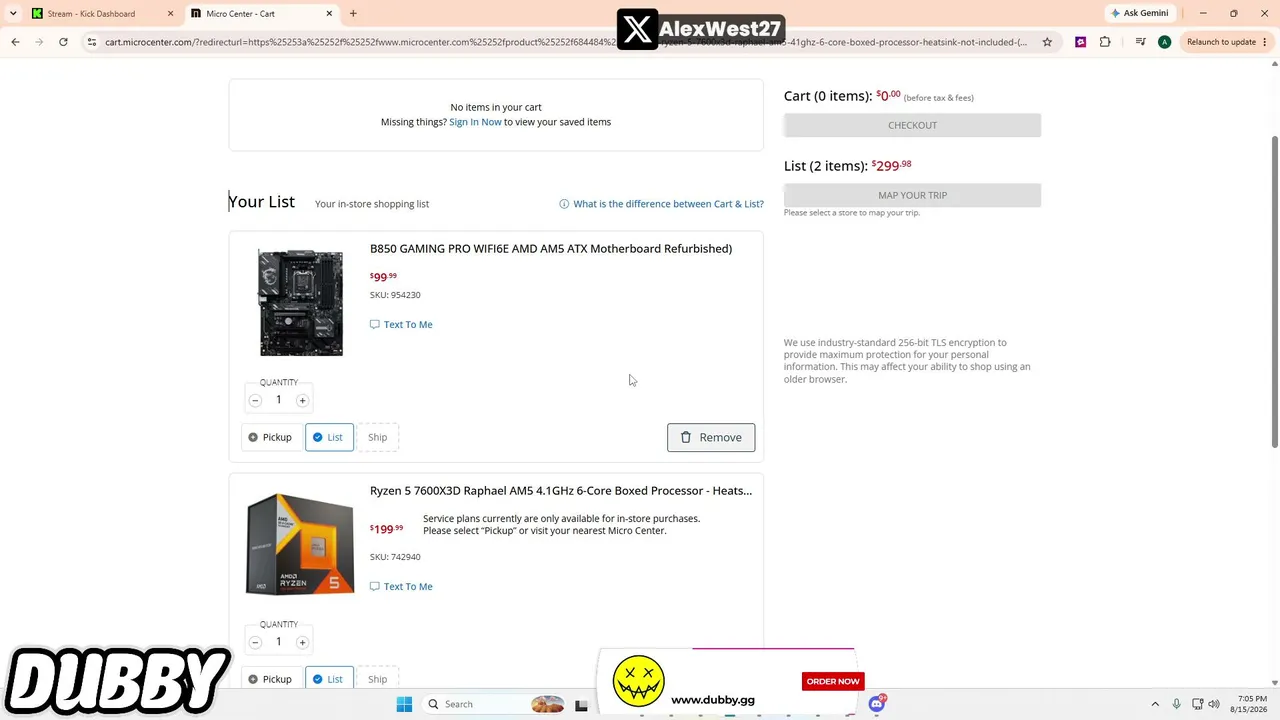This screenshot has width=1280, height=720.
Task: Open the purple extension icon in toolbar
Action: coord(1080,42)
